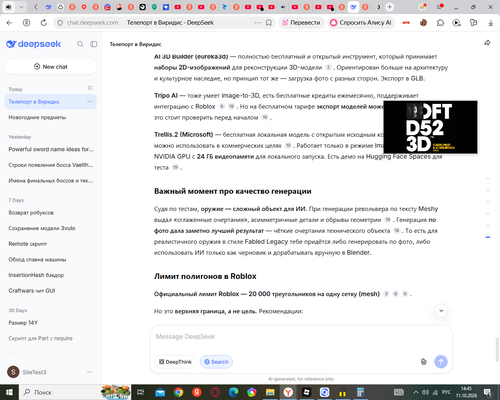
Task: Click the DFT D52 3D floating video thumbnail
Action: [x=430, y=127]
